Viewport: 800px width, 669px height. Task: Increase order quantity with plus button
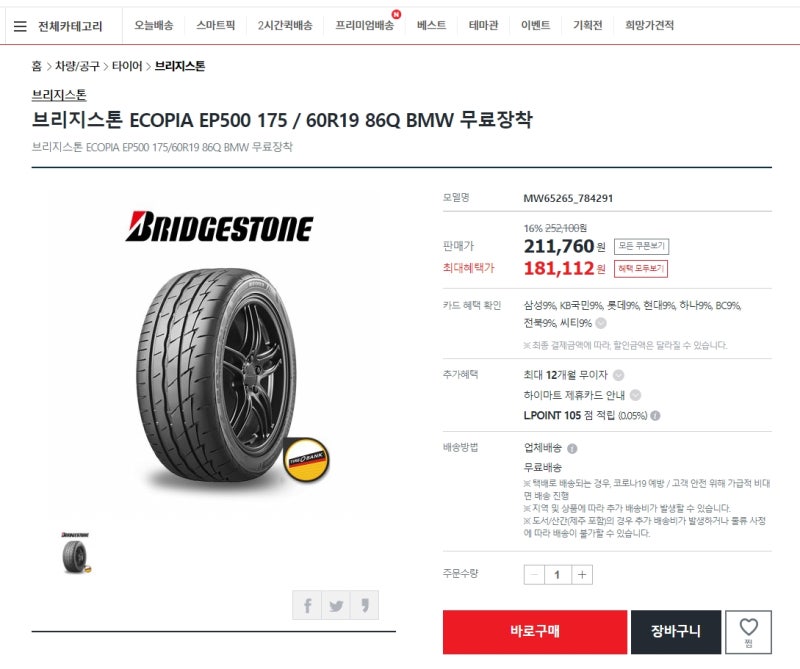point(582,575)
